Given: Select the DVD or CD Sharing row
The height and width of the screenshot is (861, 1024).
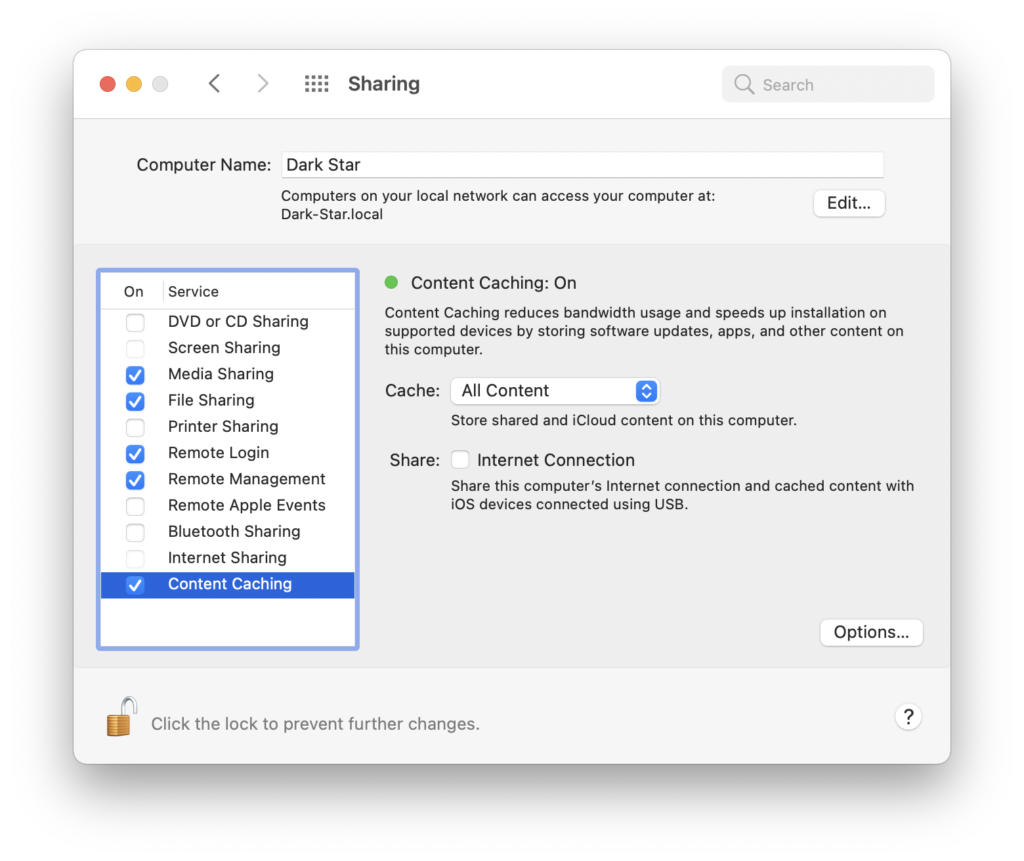Looking at the screenshot, I should [x=227, y=321].
